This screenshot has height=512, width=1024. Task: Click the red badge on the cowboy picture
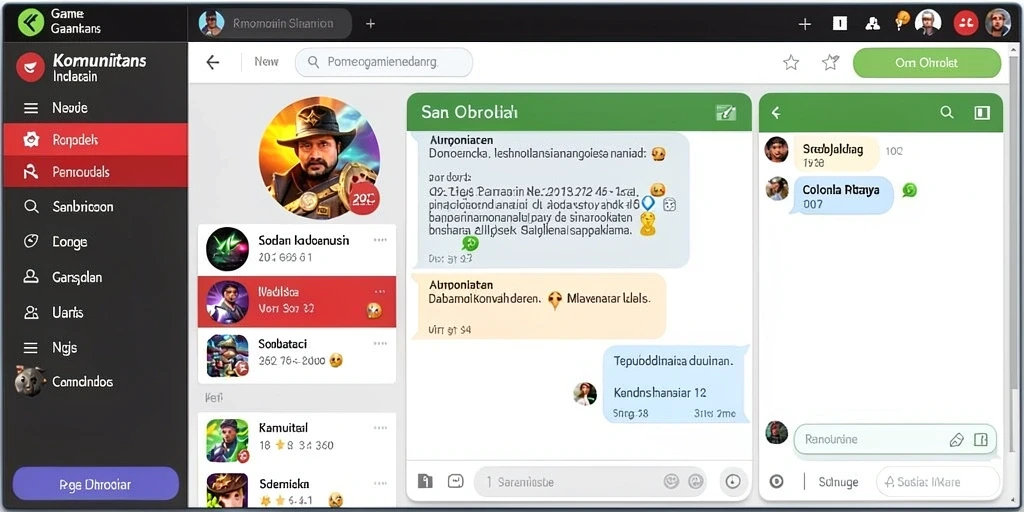(x=363, y=198)
